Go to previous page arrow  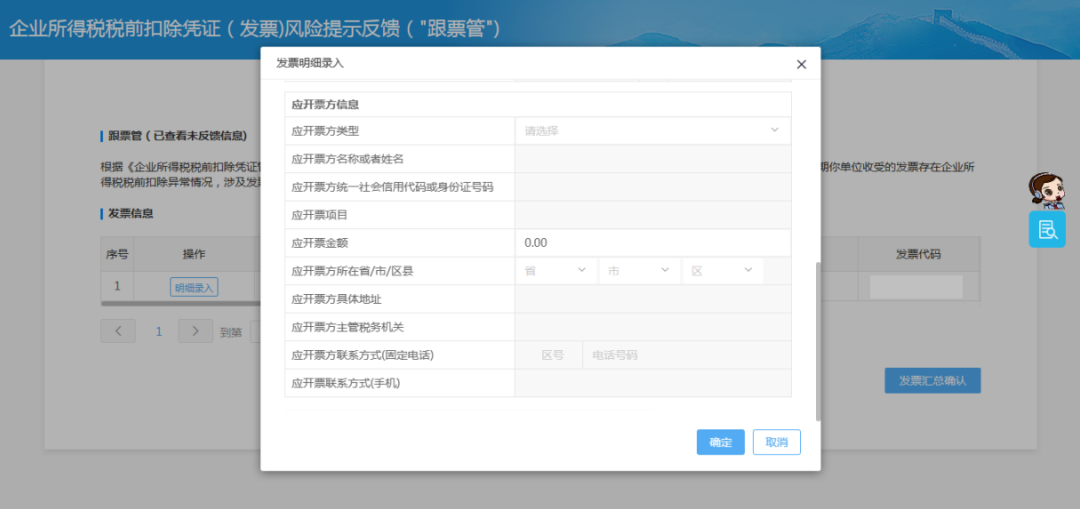click(118, 331)
